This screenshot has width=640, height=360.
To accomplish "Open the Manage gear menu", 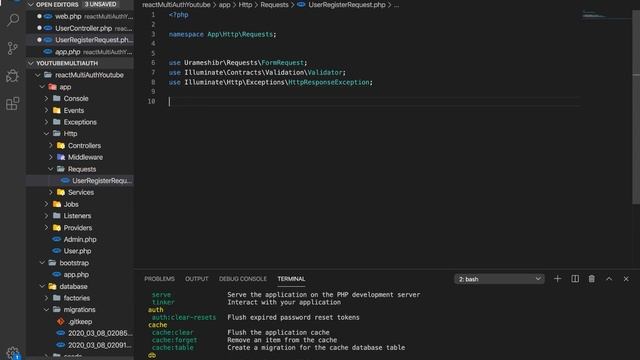I will [x=13, y=353].
